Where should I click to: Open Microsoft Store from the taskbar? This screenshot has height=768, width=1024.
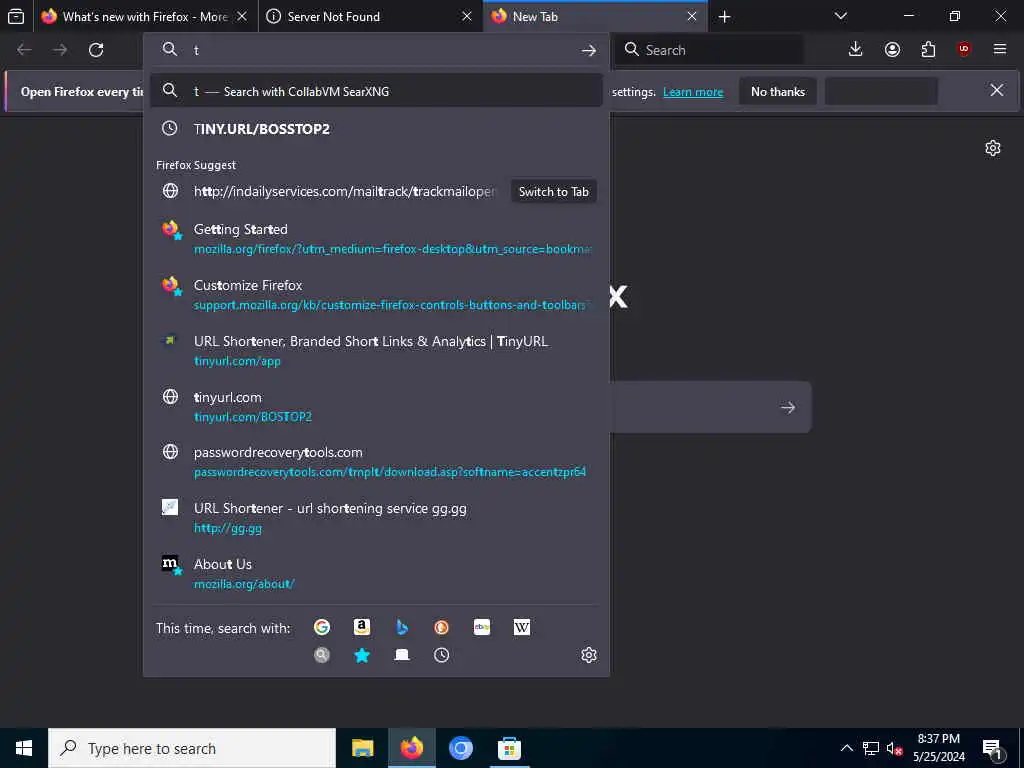click(509, 748)
